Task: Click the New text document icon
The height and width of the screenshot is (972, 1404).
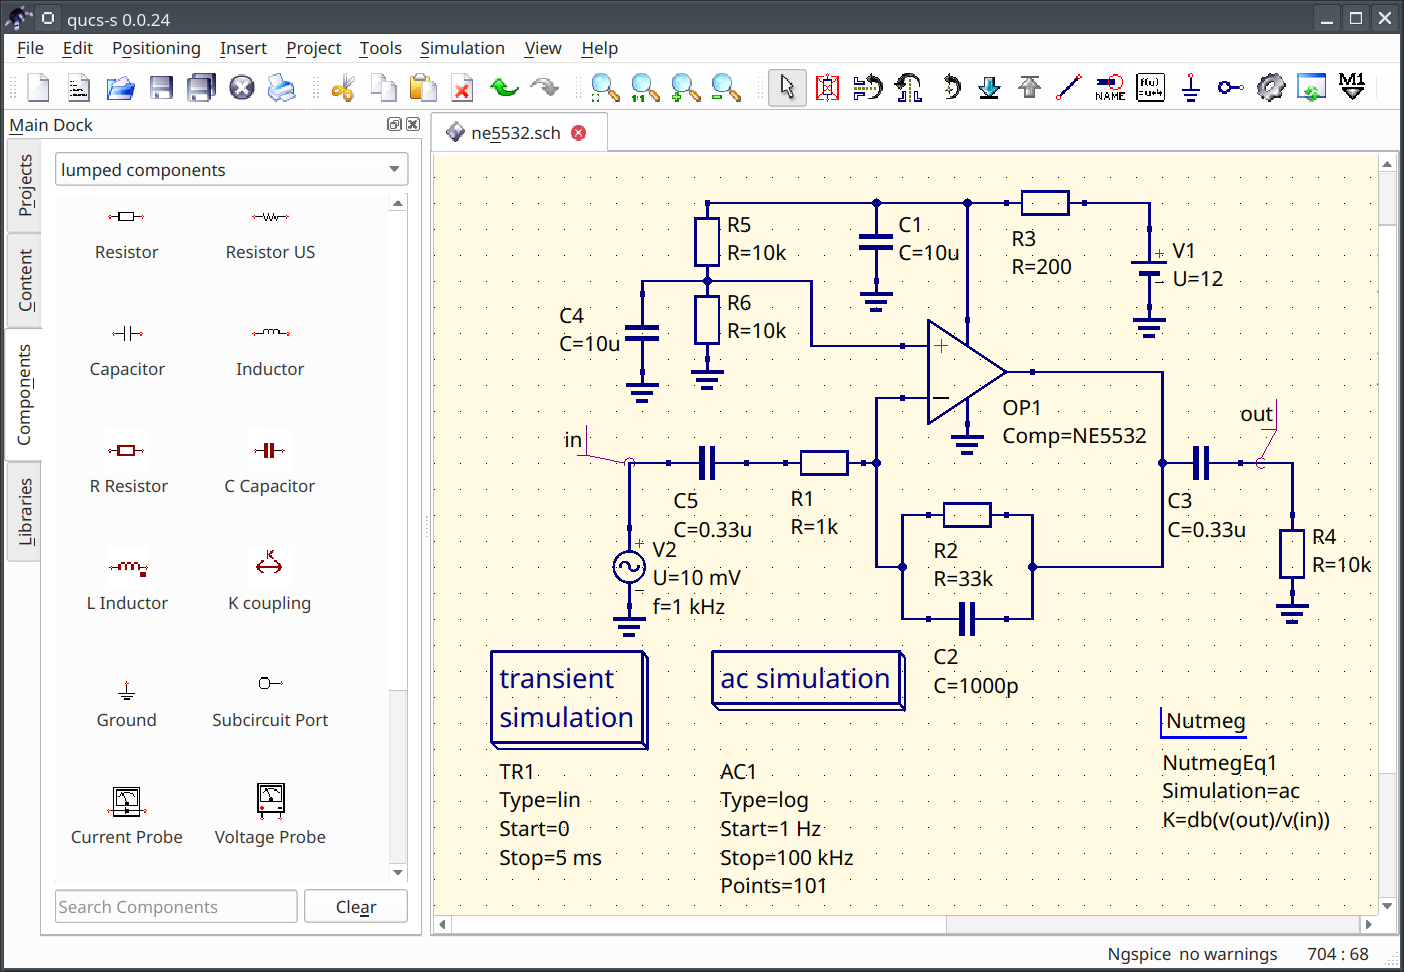Action: click(79, 88)
